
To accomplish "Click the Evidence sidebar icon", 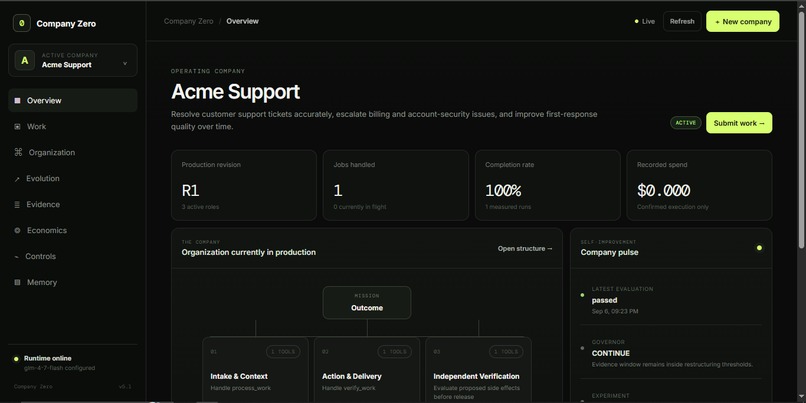I will [17, 205].
